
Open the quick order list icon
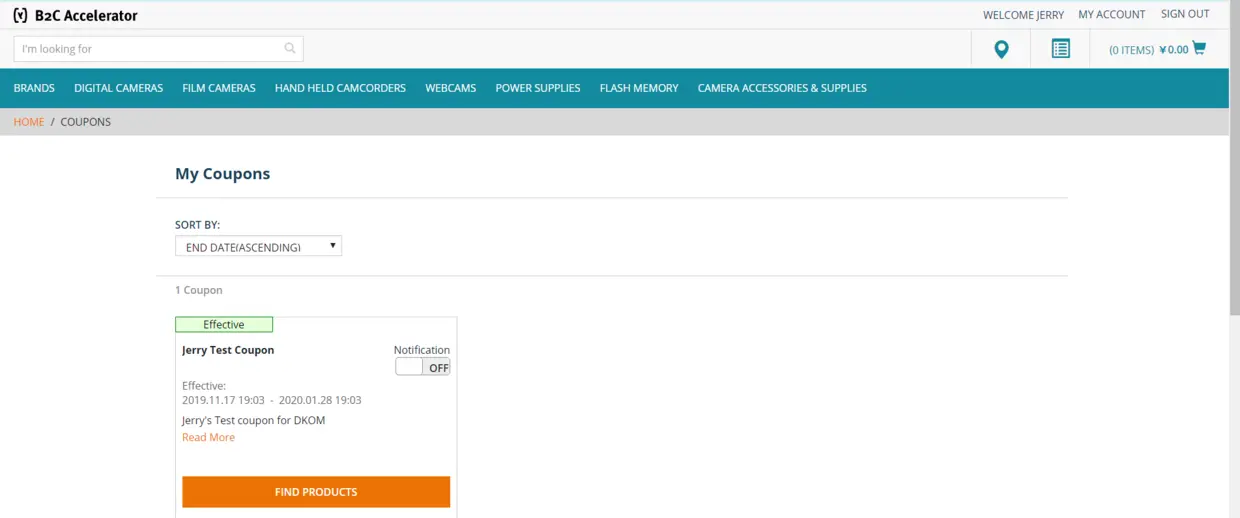pyautogui.click(x=1061, y=48)
